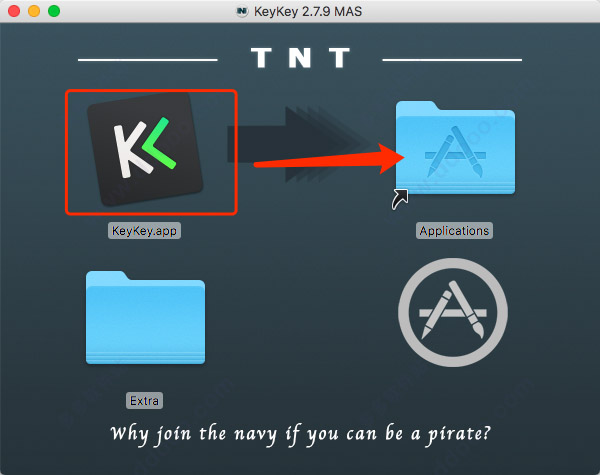Open the Extra folder icon
The image size is (600, 475).
pyautogui.click(x=145, y=317)
